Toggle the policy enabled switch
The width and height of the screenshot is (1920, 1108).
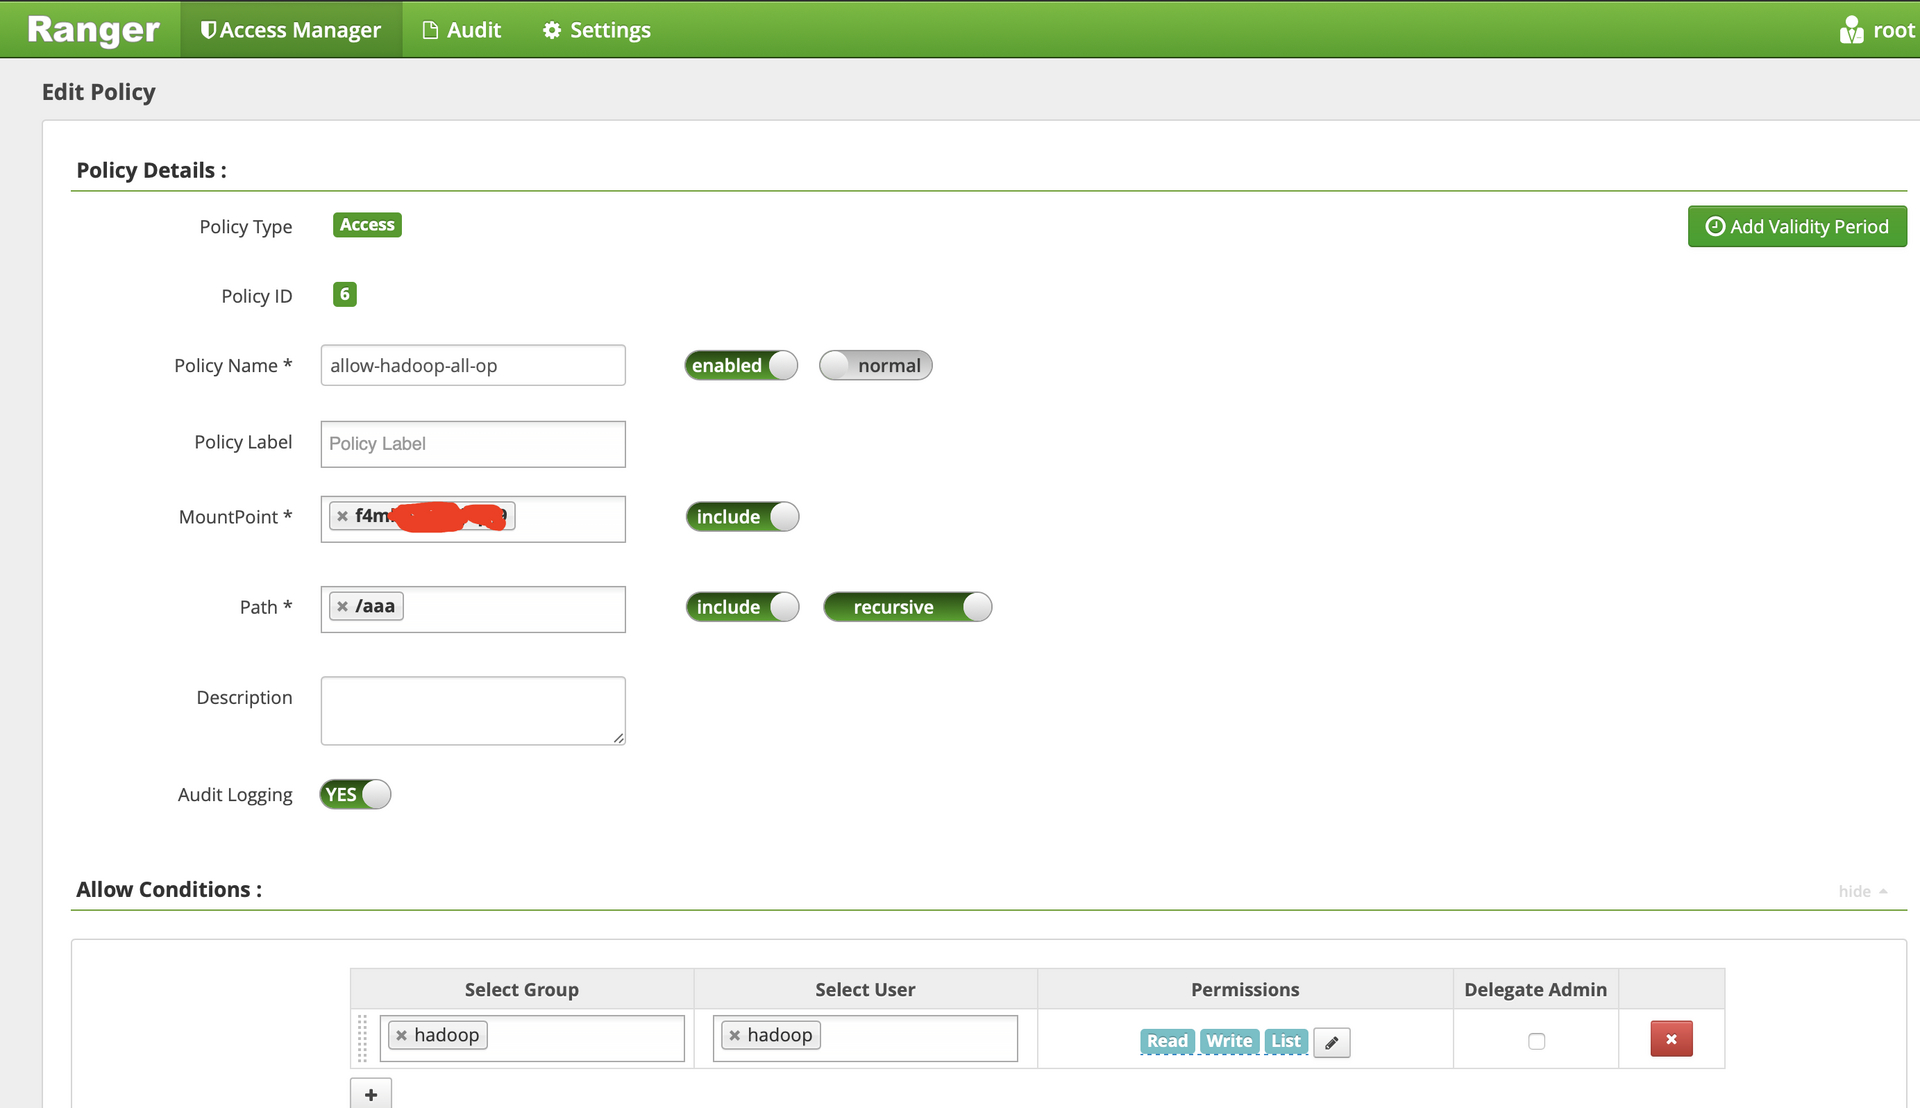click(741, 365)
